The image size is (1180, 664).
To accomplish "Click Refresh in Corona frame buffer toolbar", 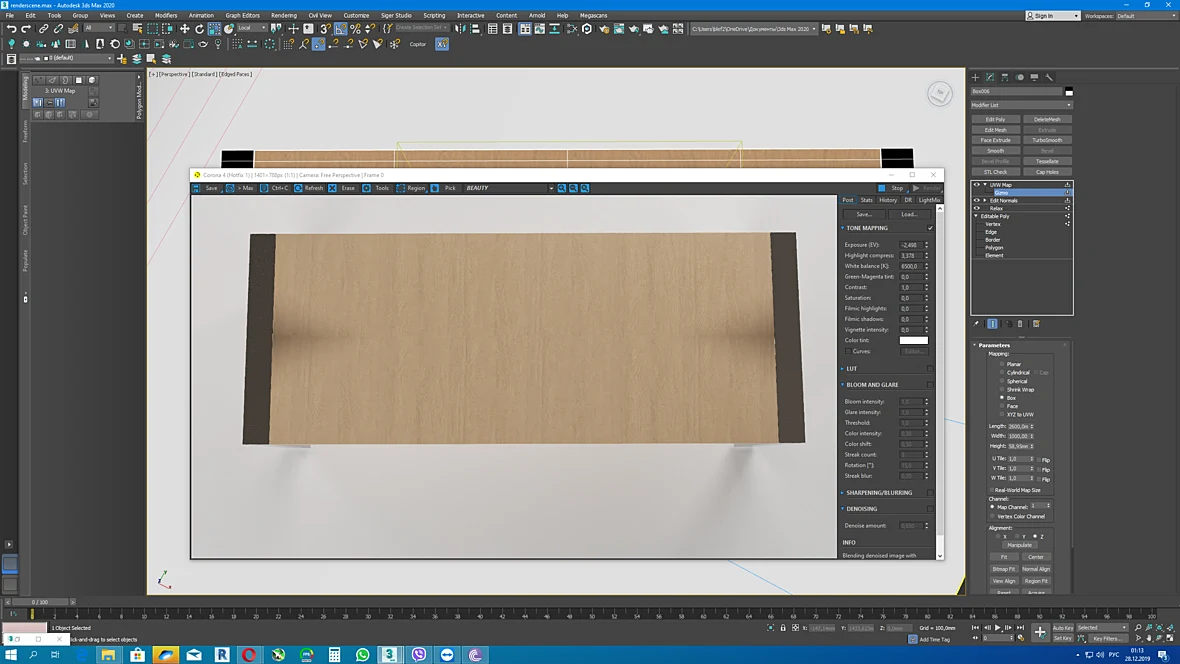I will coord(309,188).
